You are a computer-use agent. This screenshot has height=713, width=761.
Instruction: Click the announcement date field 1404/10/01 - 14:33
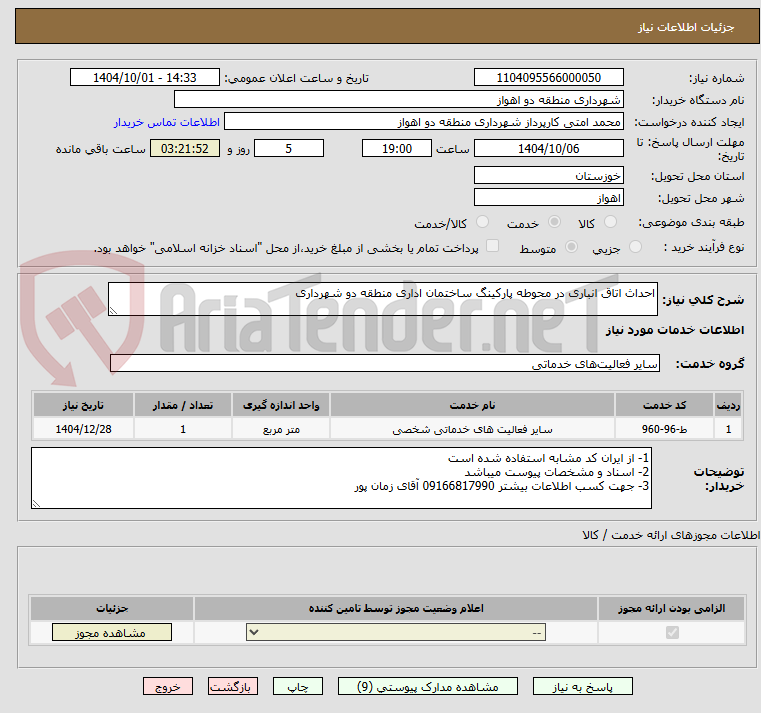click(x=145, y=78)
